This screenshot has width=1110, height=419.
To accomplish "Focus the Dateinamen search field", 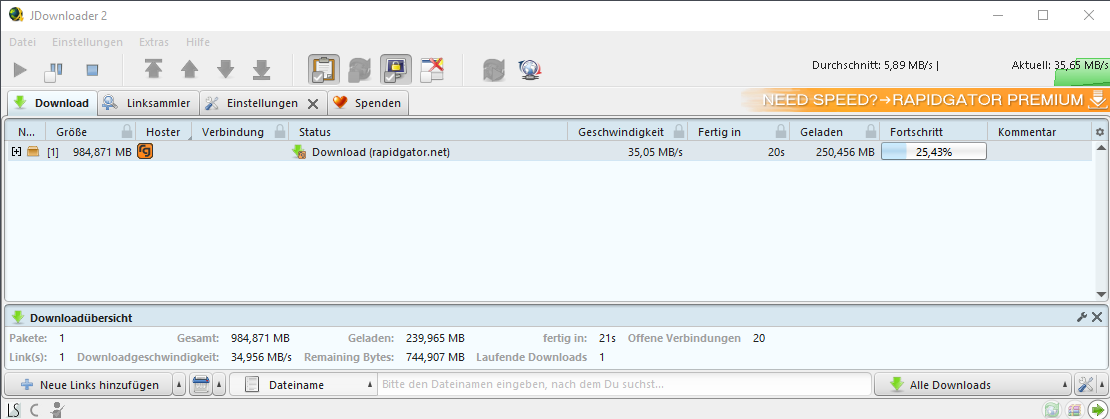I will [x=624, y=385].
